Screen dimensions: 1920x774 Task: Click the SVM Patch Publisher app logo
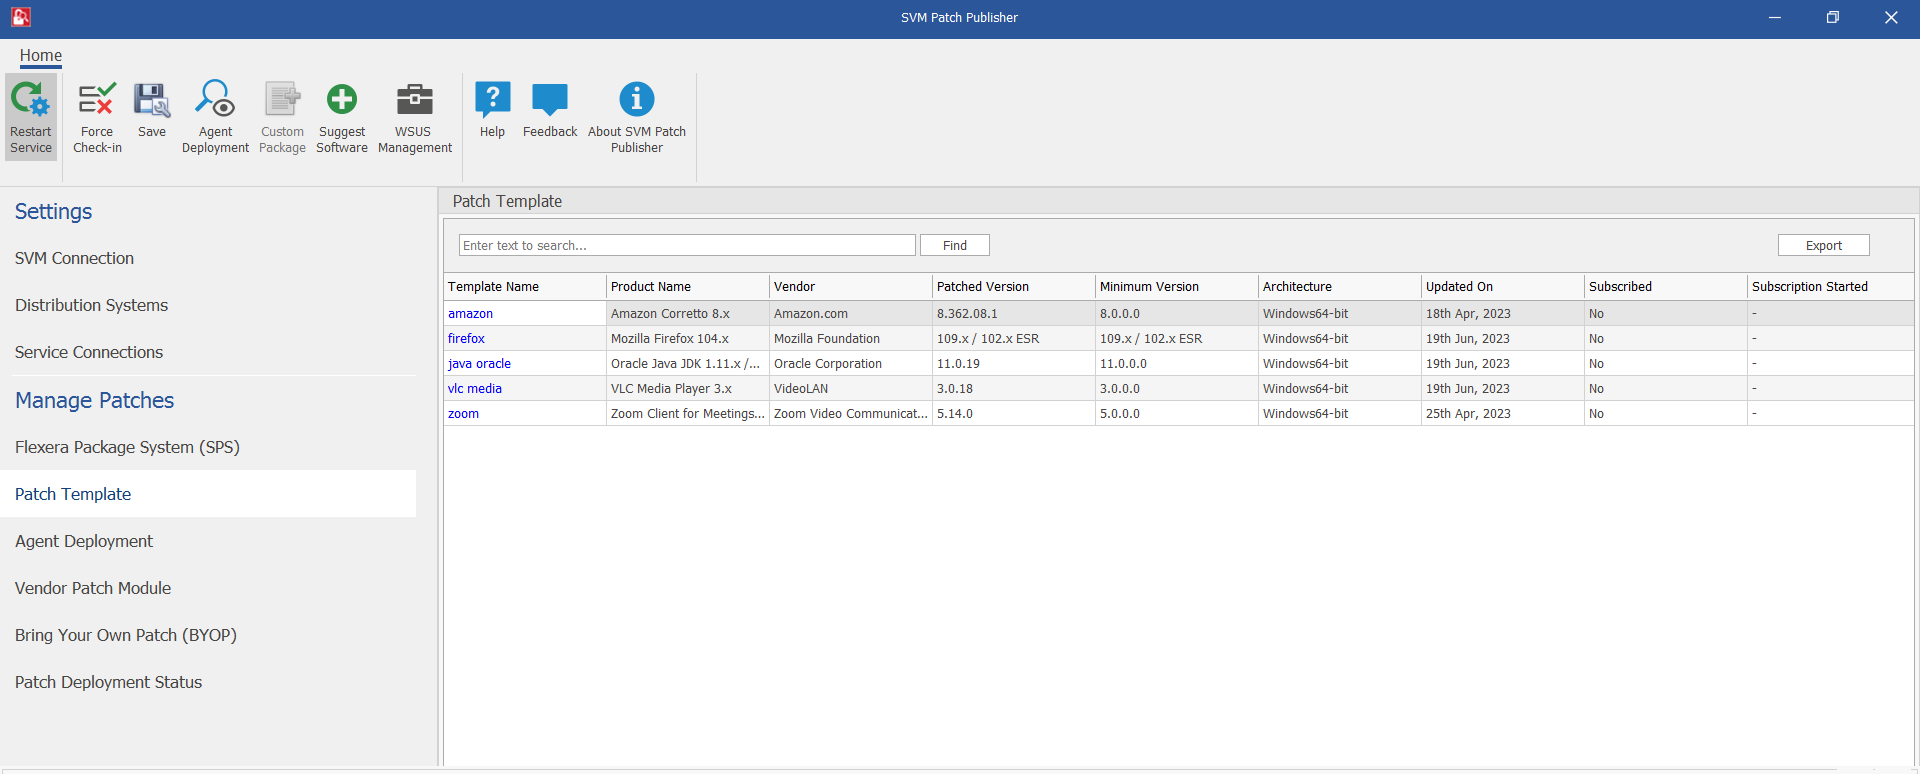pyautogui.click(x=21, y=17)
